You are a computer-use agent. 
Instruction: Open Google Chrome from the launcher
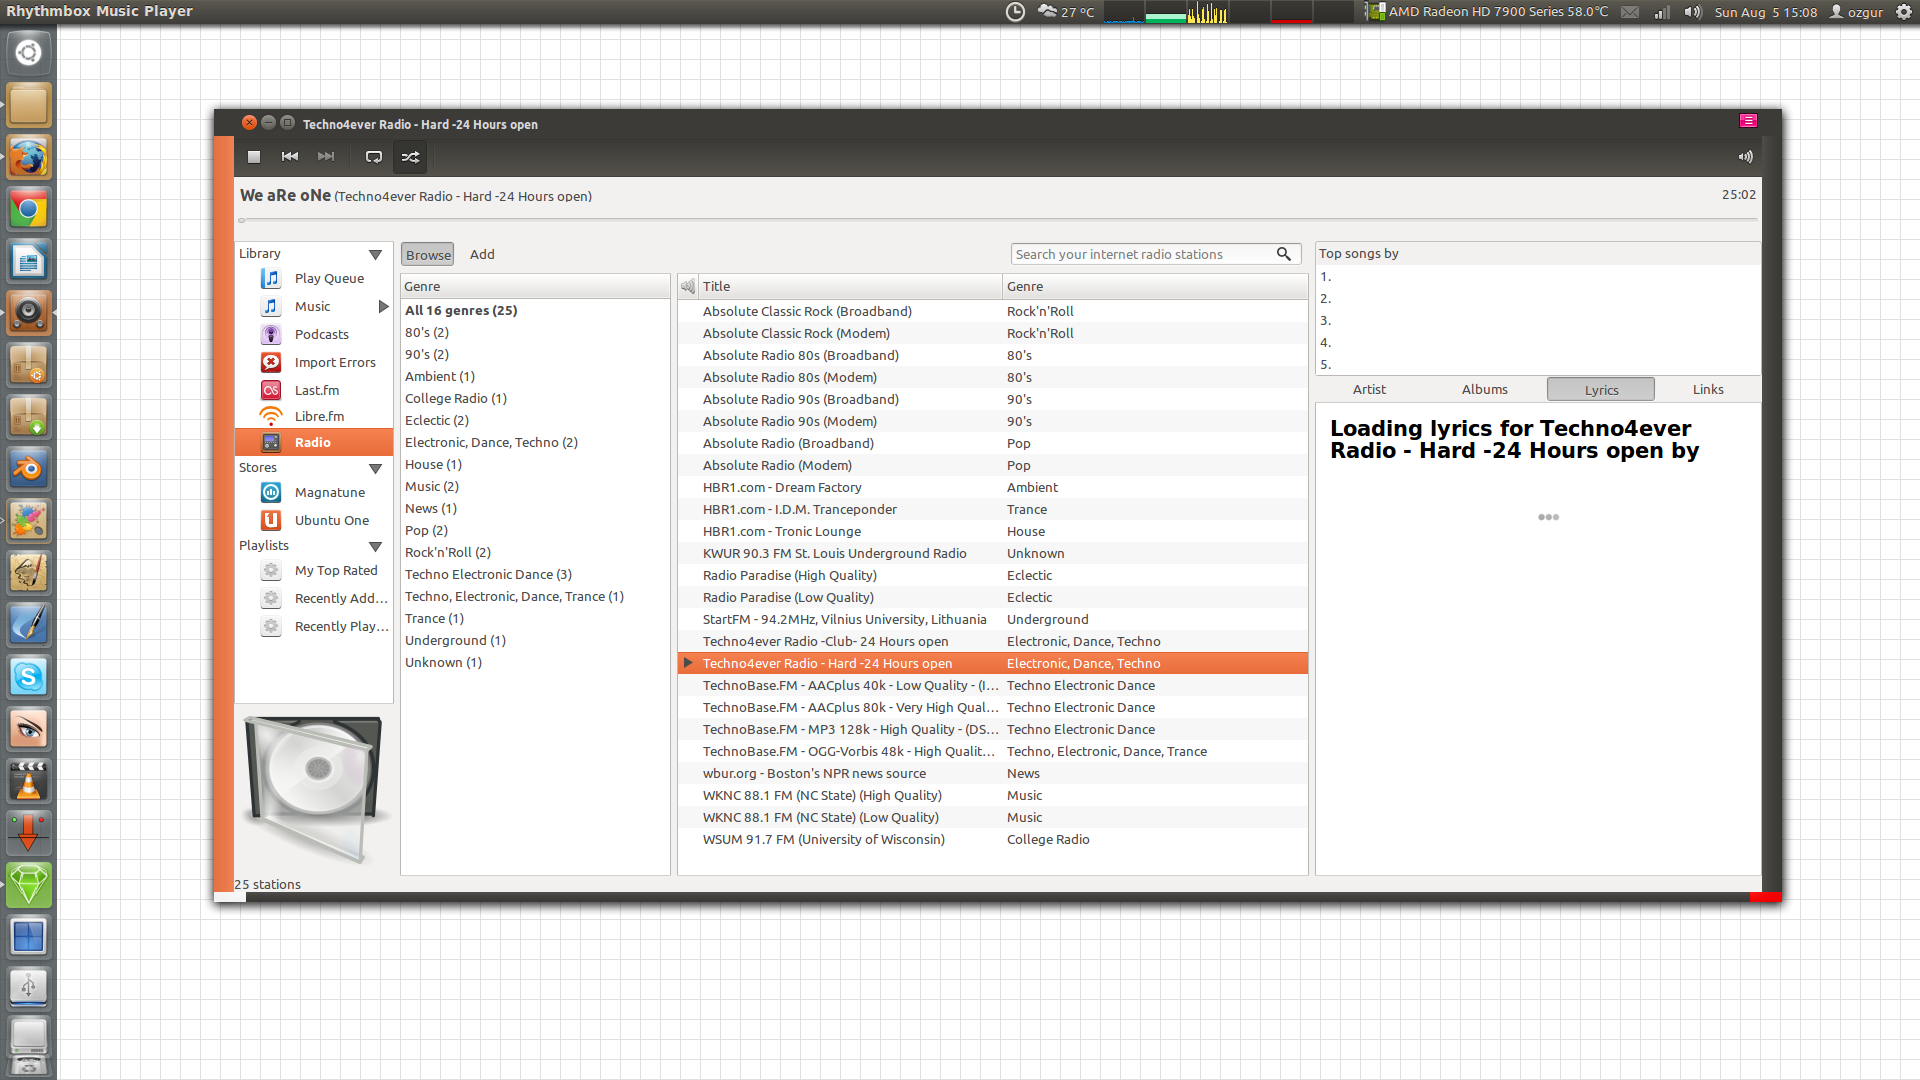pyautogui.click(x=28, y=210)
